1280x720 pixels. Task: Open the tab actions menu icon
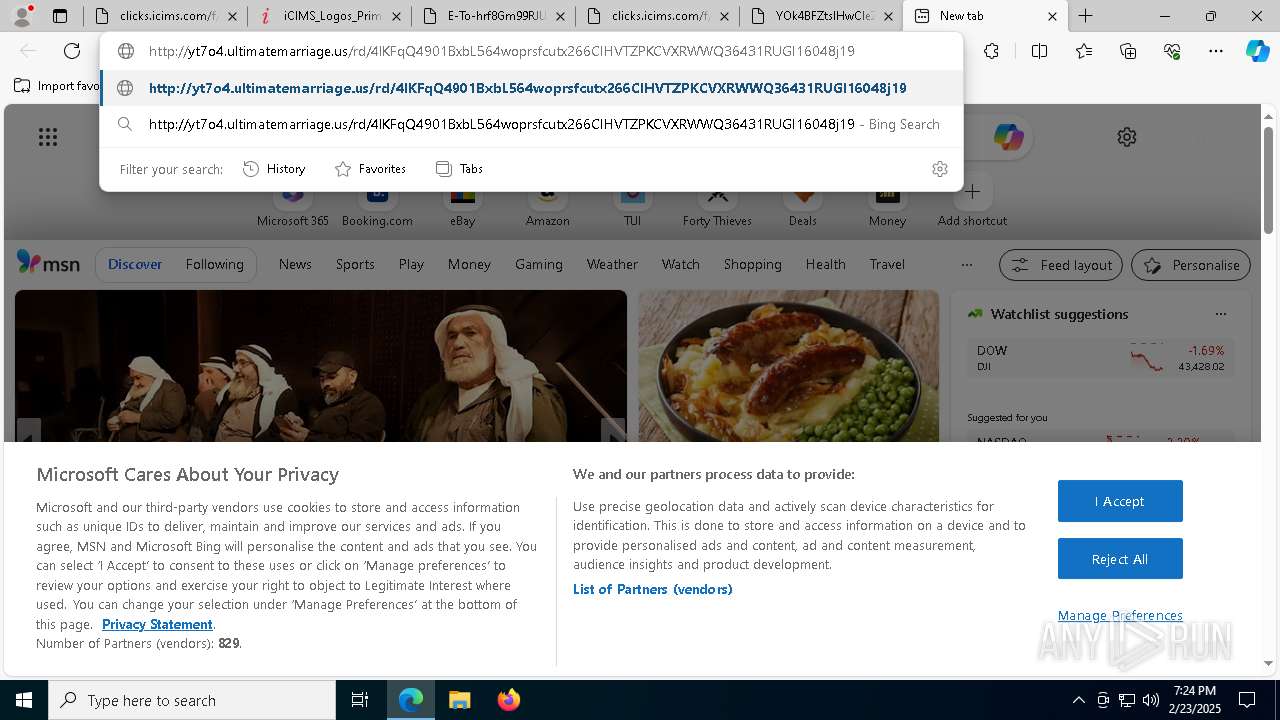click(60, 16)
